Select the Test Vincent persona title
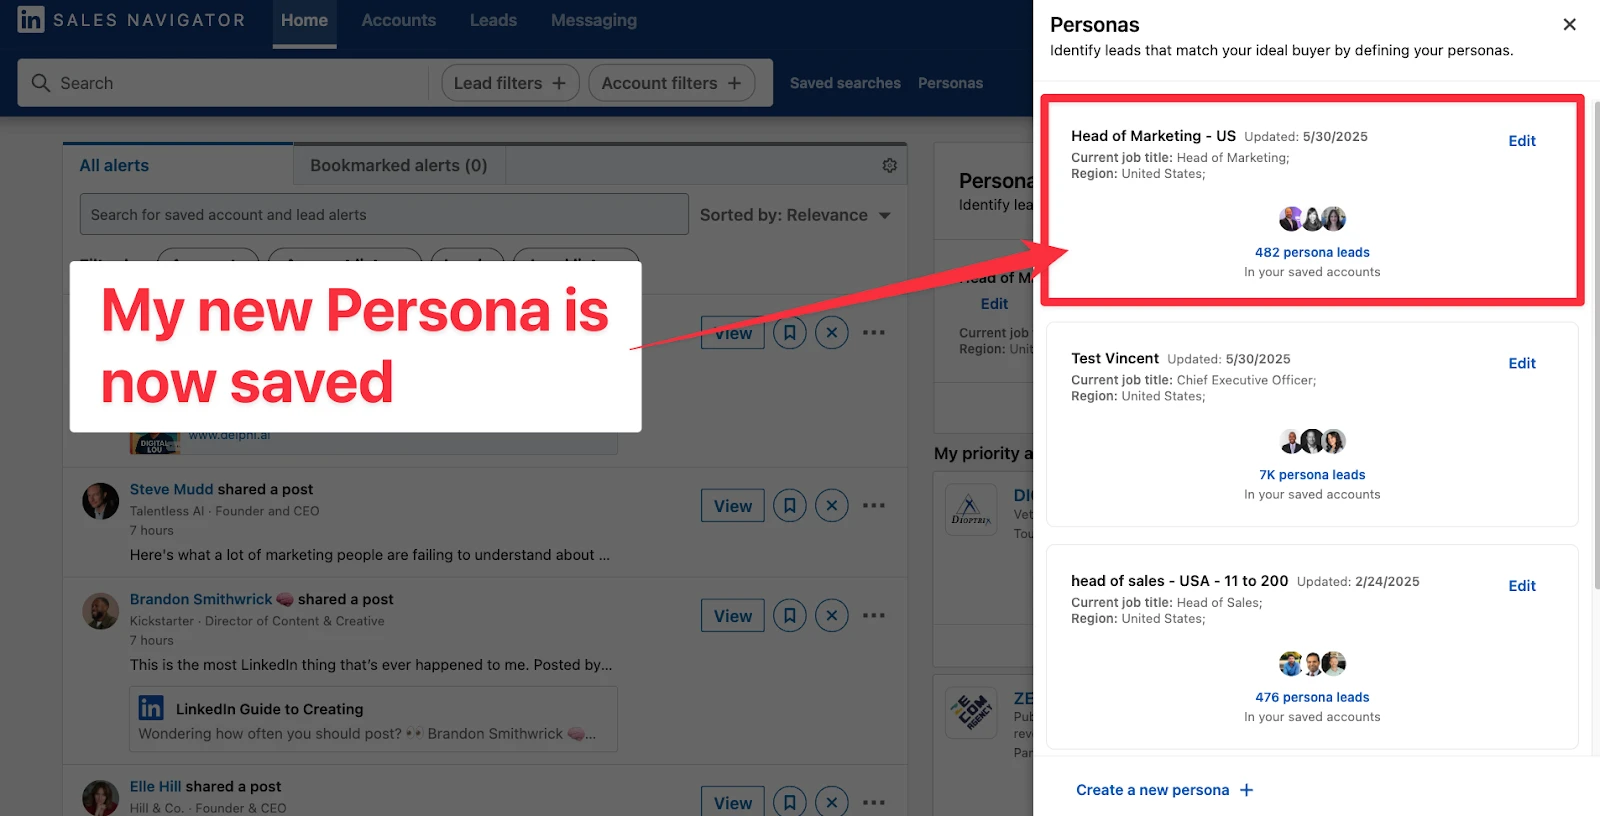The height and width of the screenshot is (816, 1600). [1115, 358]
